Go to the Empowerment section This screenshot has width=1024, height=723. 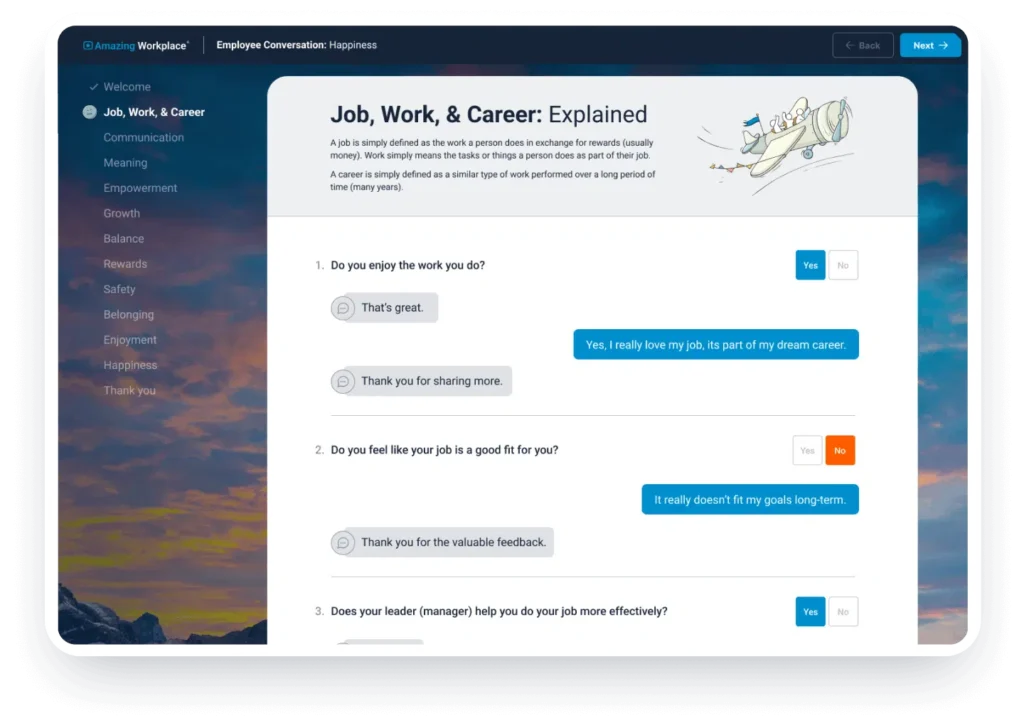[140, 188]
